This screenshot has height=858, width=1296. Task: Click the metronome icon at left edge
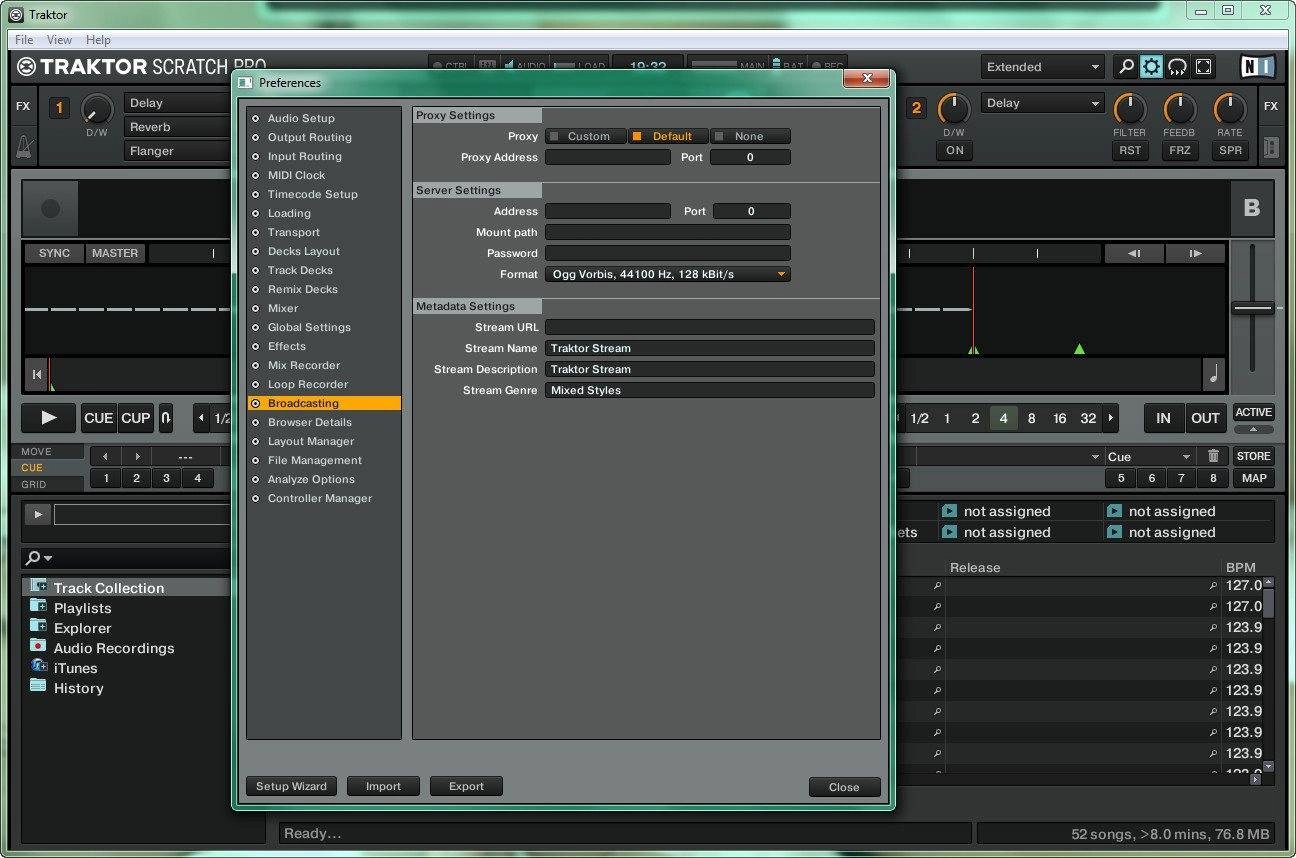24,147
